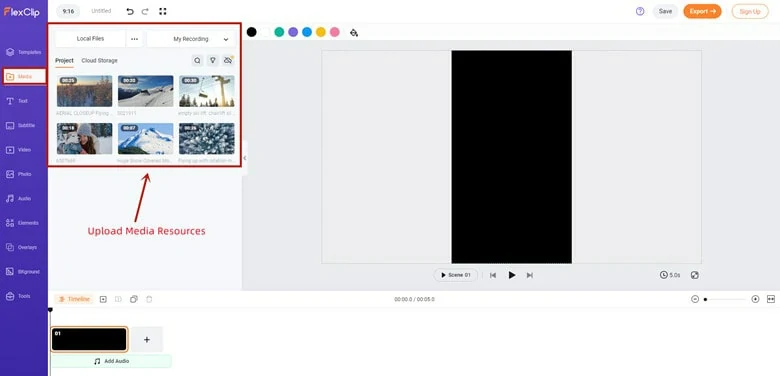Click the undo arrow icon
Screen dimensions: 780x376
click(130, 11)
